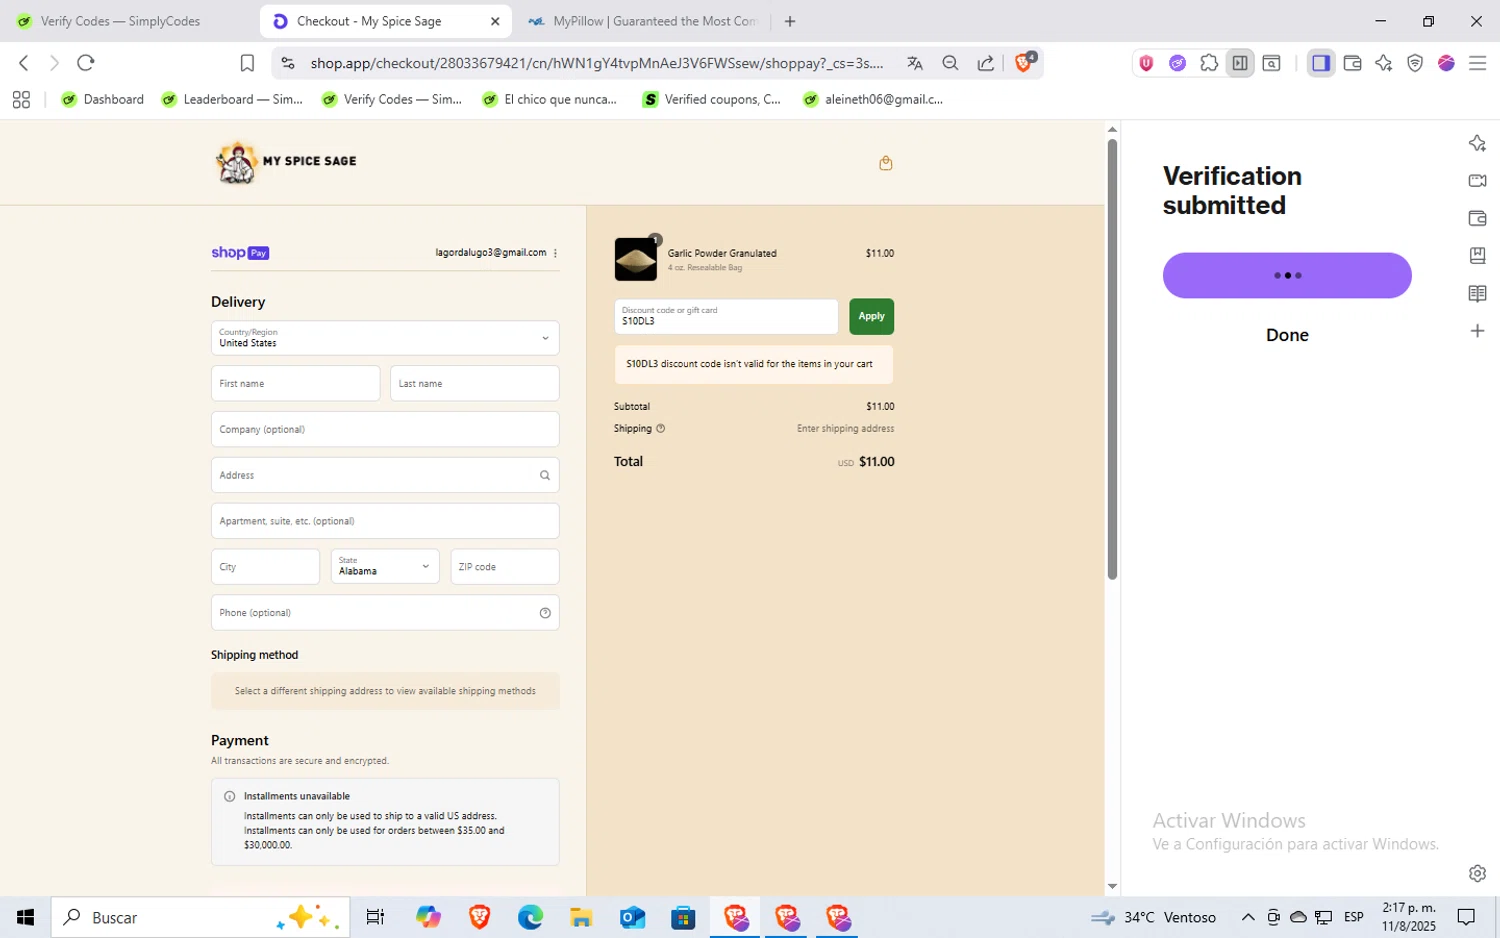Click the scrollbar down arrow
Screen dimensions: 1500x938
(x=1112, y=887)
